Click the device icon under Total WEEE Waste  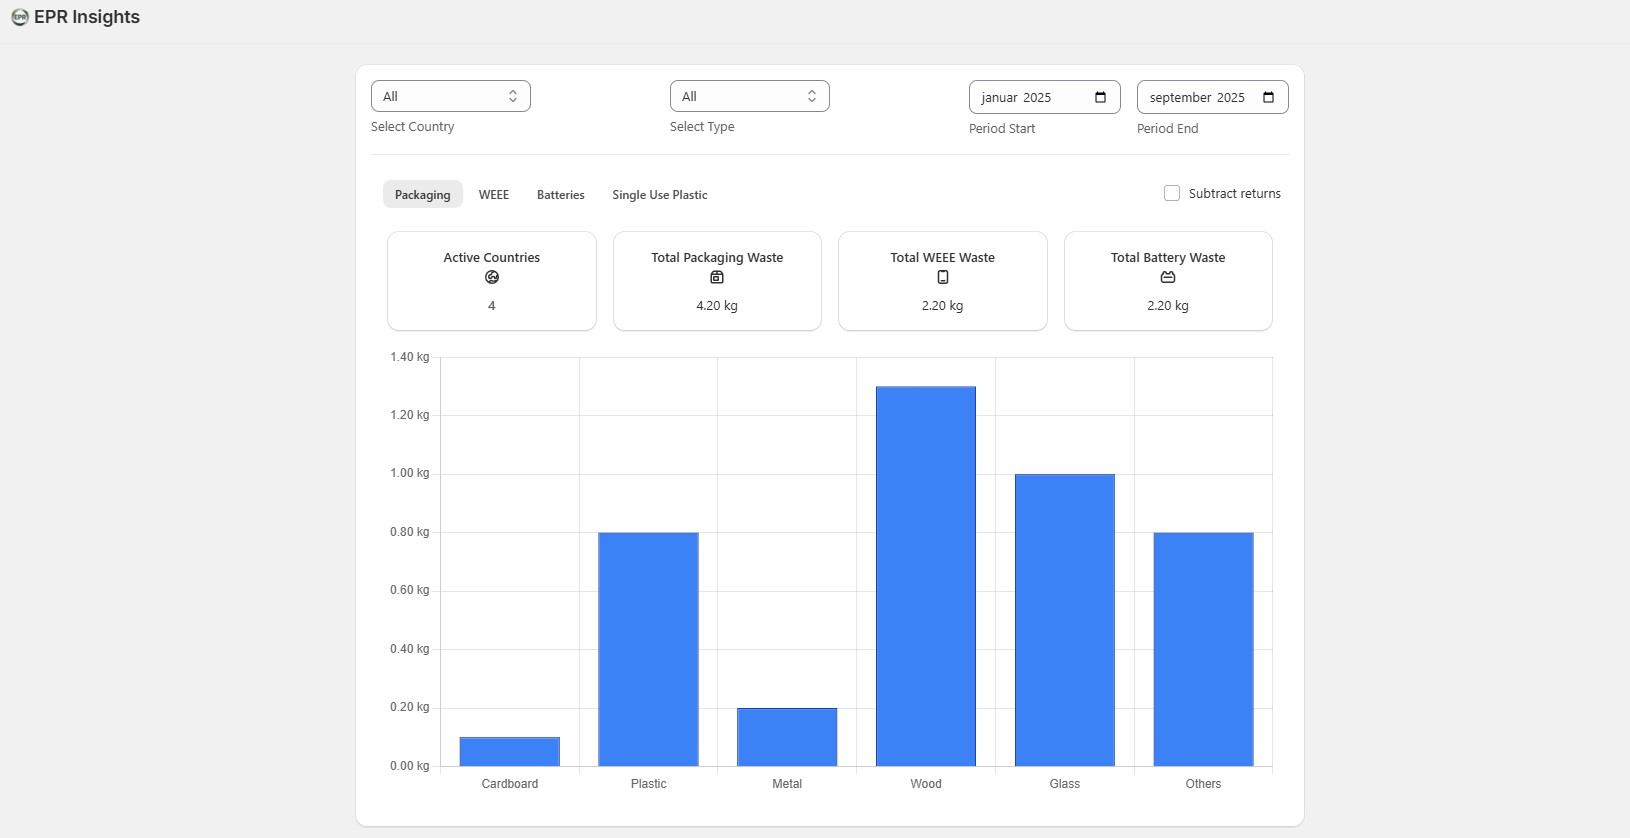pyautogui.click(x=943, y=277)
